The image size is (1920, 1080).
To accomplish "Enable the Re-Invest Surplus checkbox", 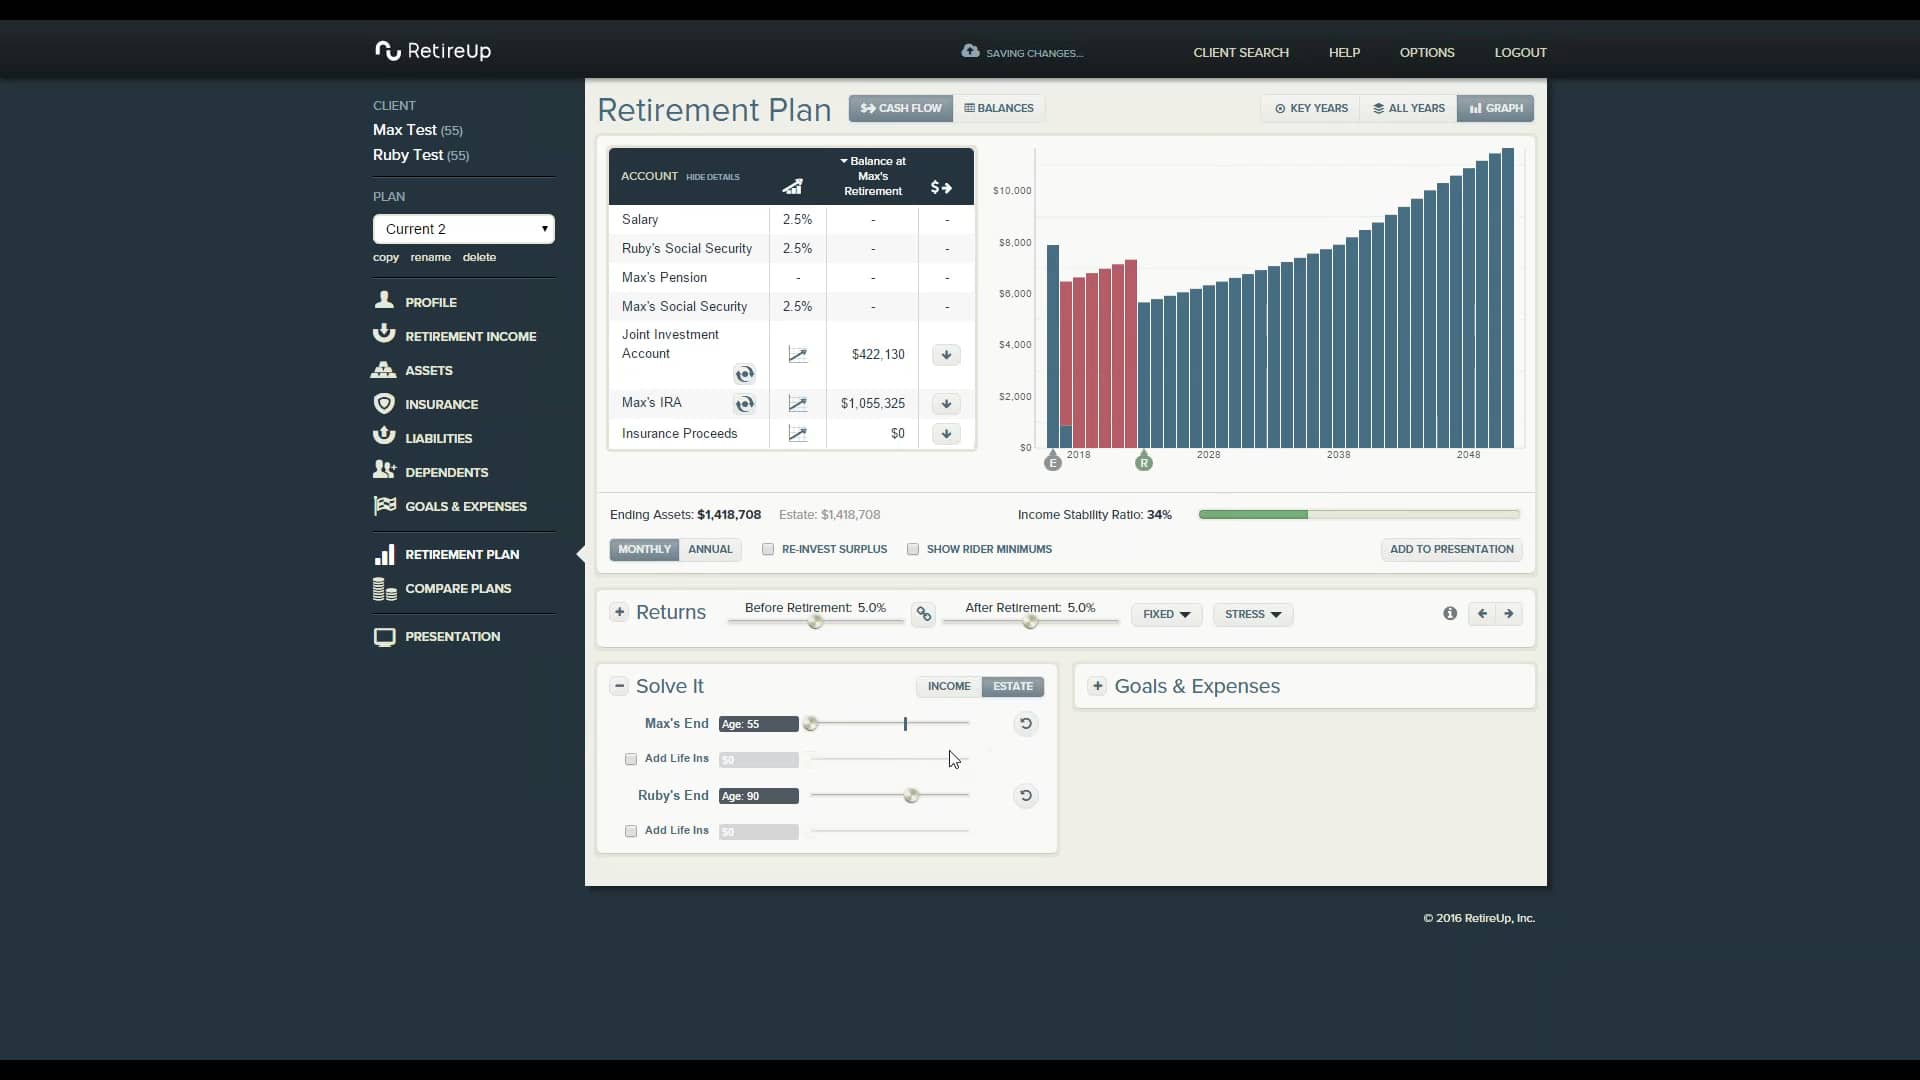I will coord(768,549).
